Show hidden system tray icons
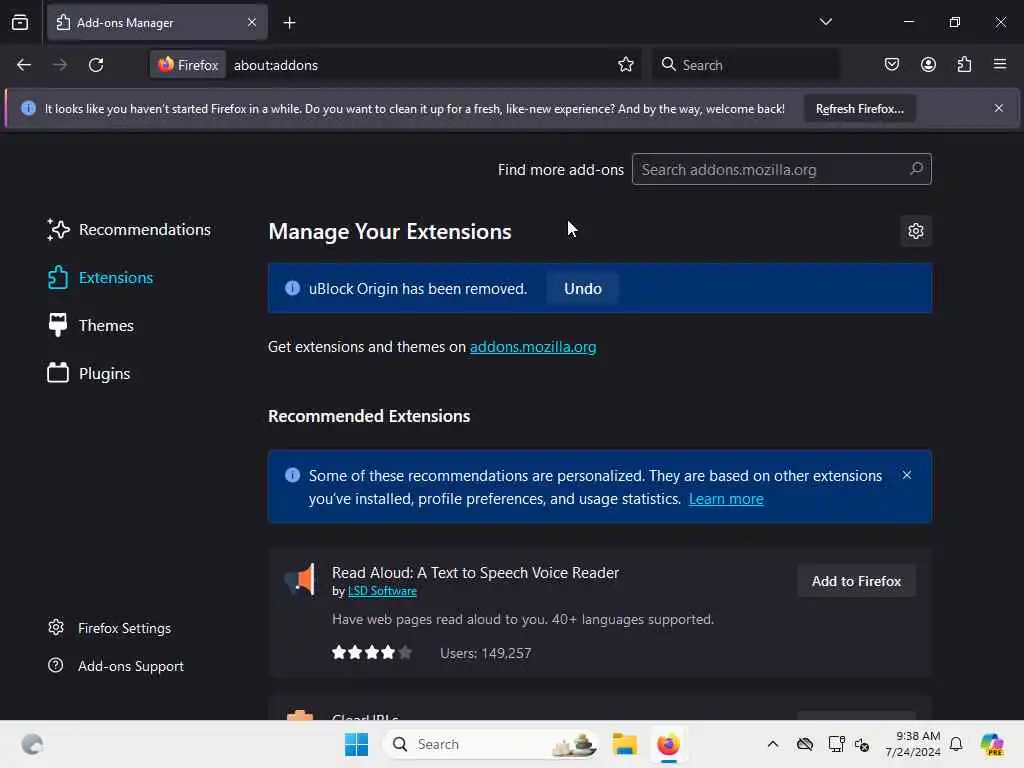Screen dimensions: 1024x768 click(773, 744)
